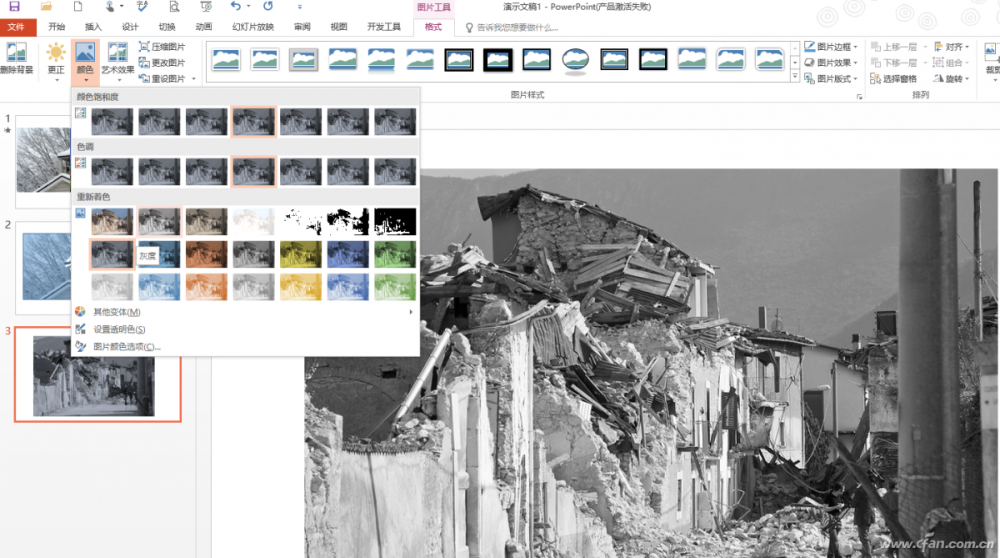Choose the solid black-and-white recolor swatch
Viewport: 1000px width, 558px height.
(394, 220)
